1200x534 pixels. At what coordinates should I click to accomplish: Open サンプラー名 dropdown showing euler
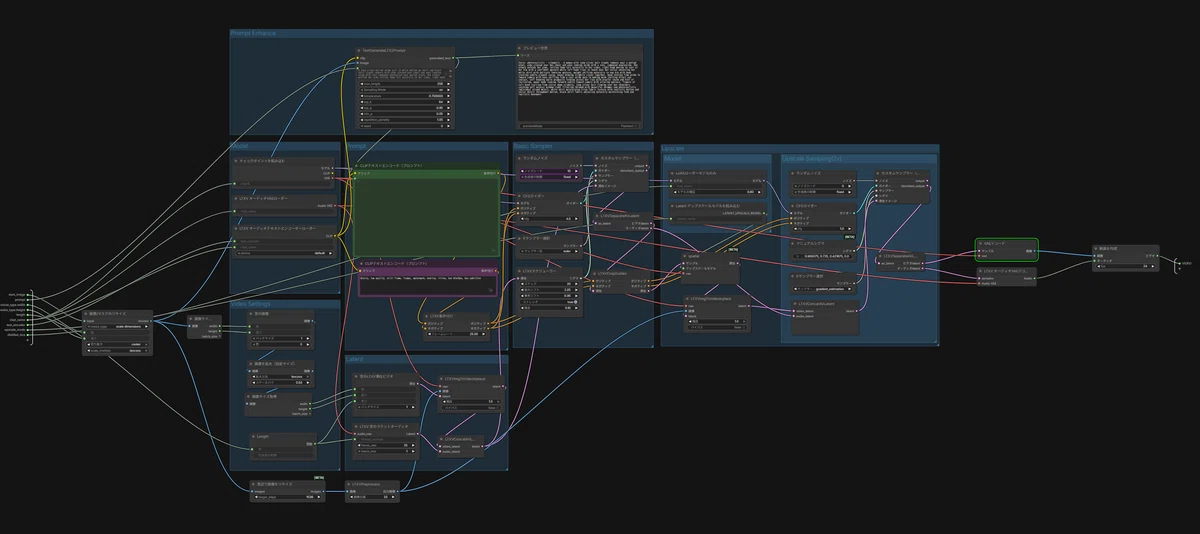tap(549, 252)
